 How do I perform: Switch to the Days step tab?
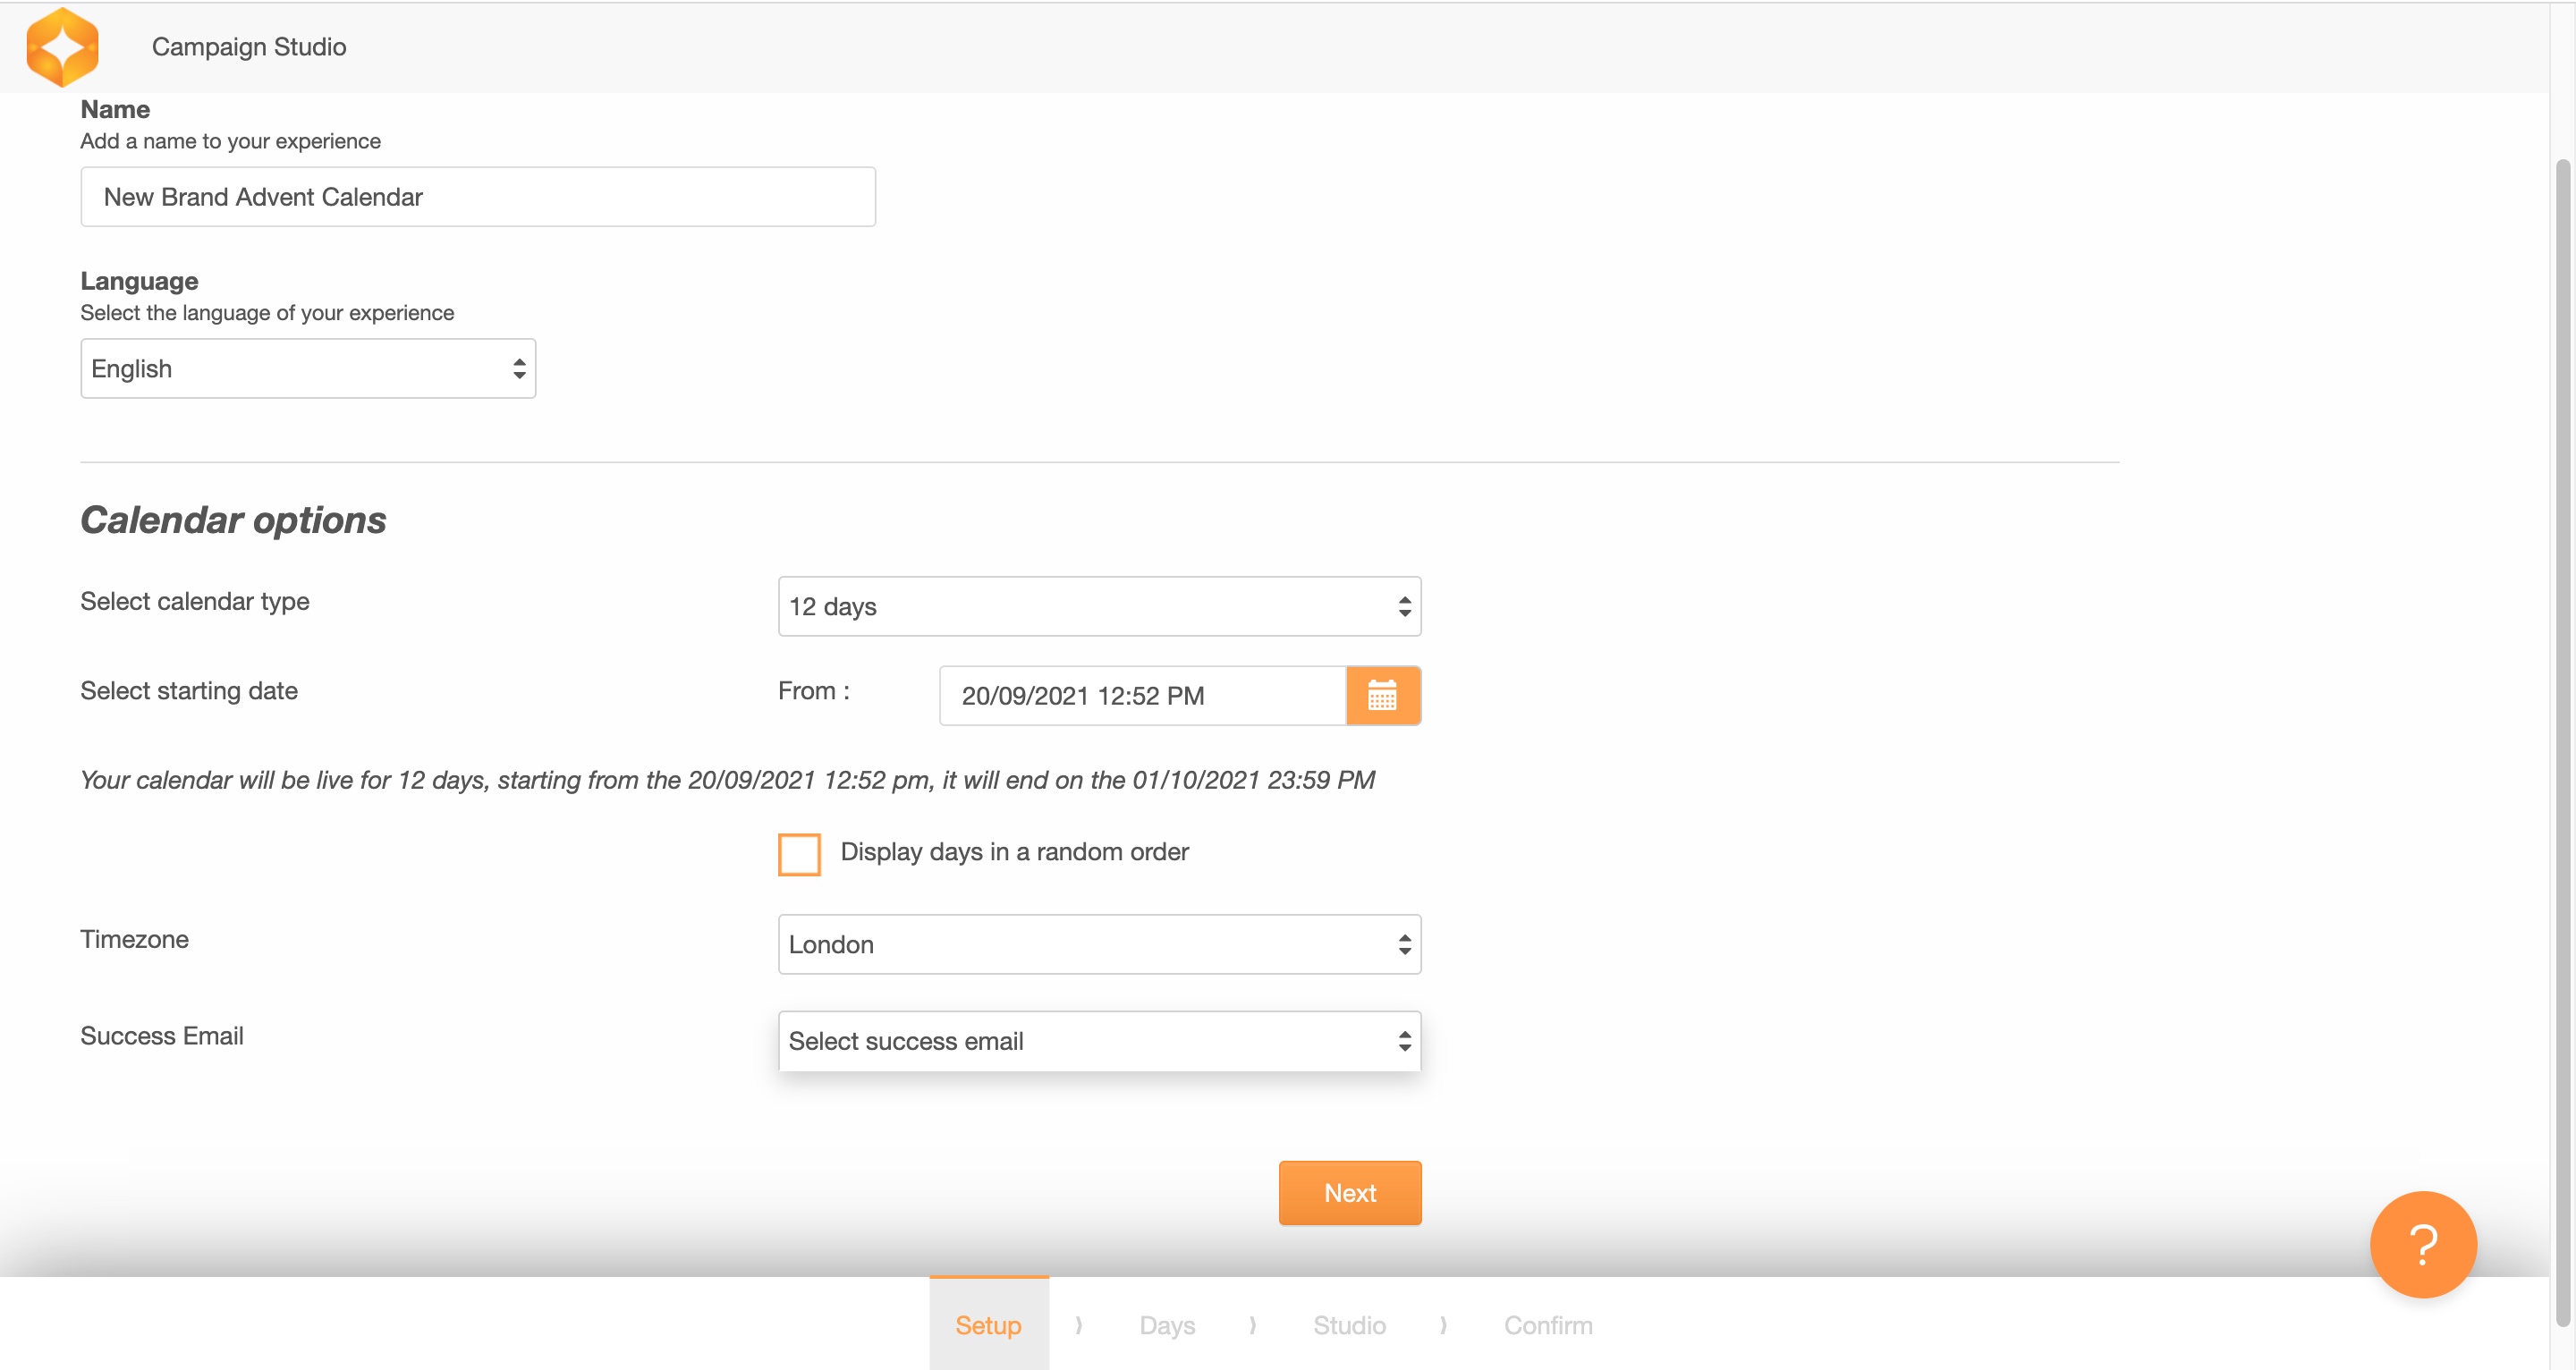[x=1167, y=1324]
